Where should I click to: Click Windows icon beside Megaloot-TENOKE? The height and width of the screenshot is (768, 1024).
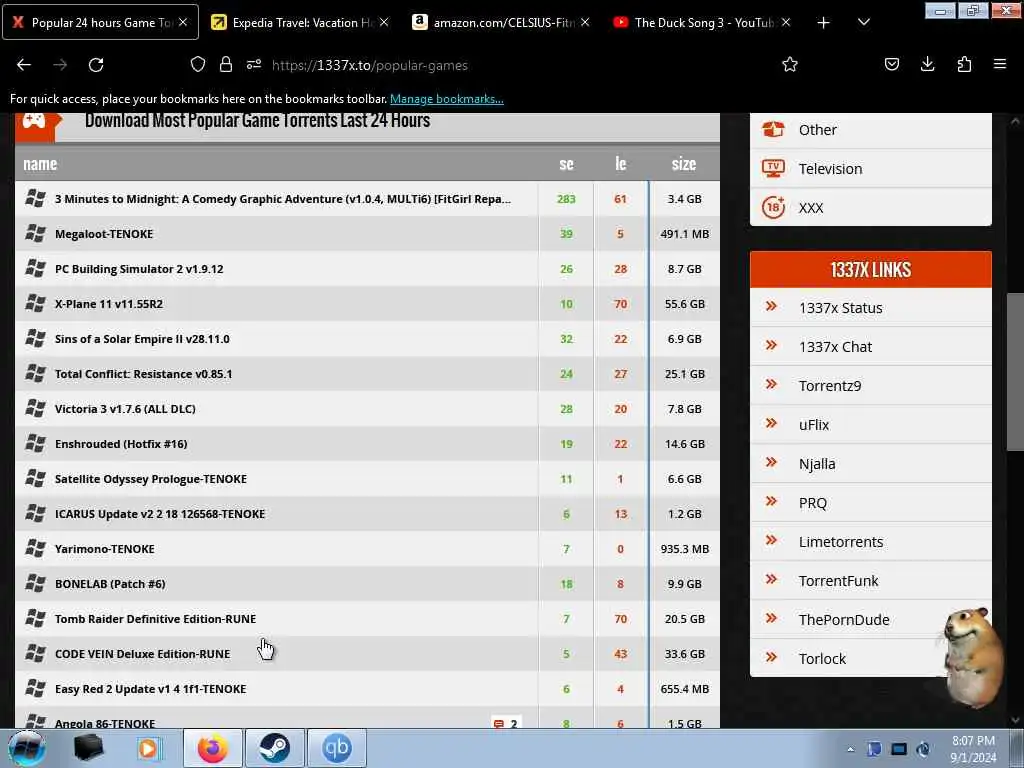pyautogui.click(x=35, y=233)
